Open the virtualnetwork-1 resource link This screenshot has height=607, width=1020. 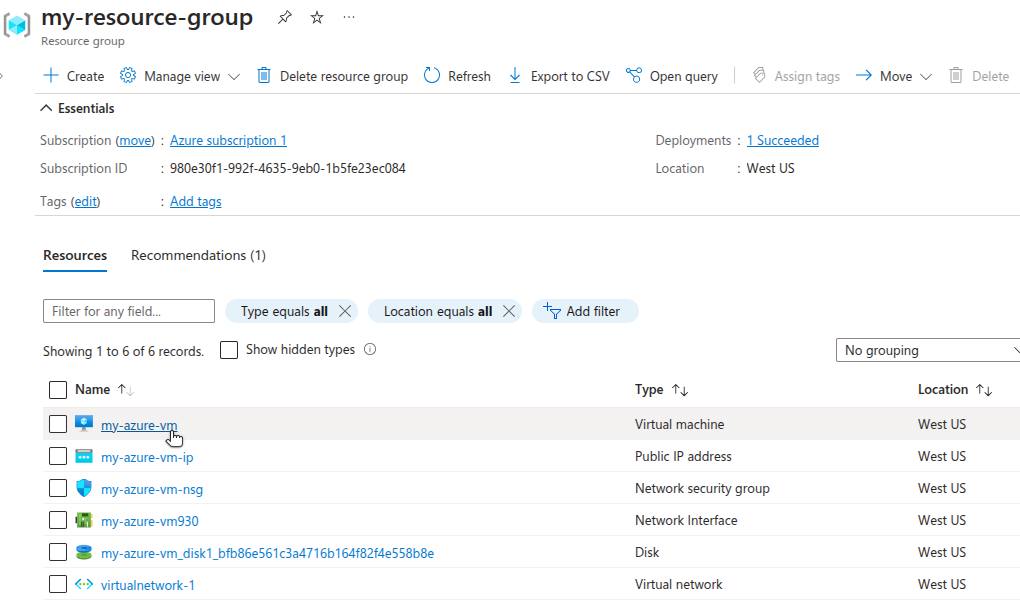pos(148,585)
